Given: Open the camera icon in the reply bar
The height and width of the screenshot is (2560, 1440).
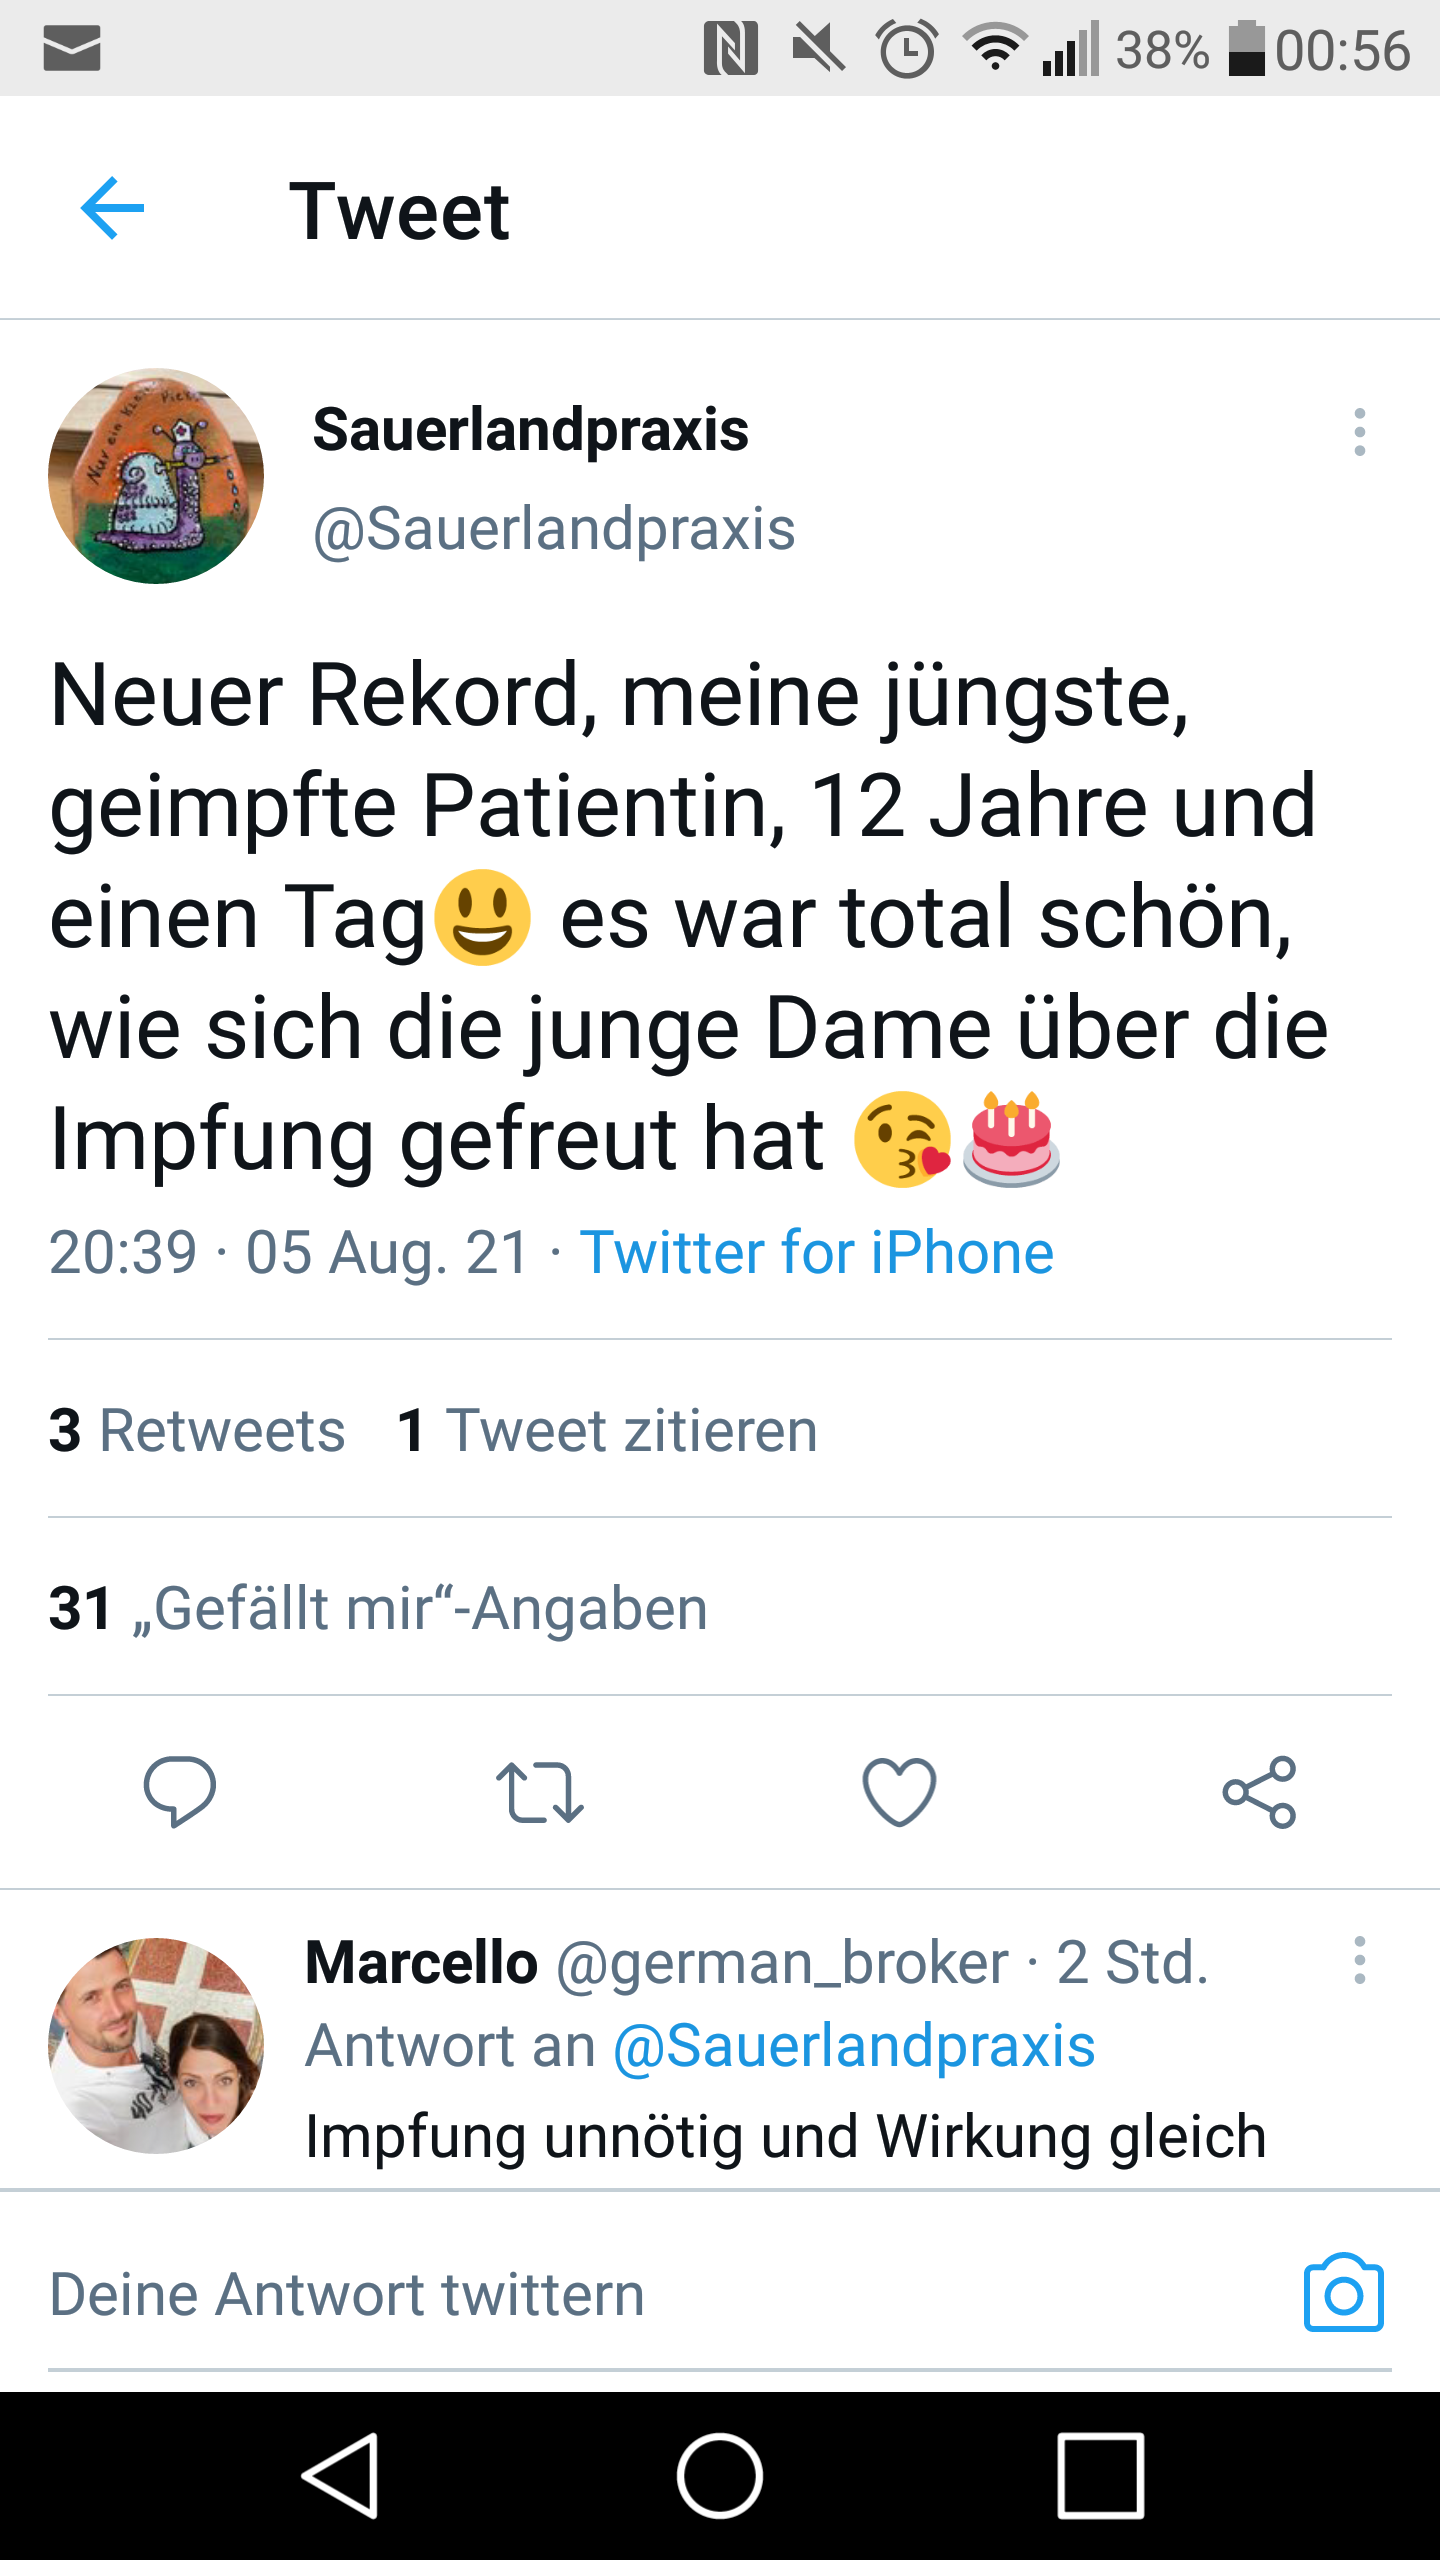Looking at the screenshot, I should pyautogui.click(x=1343, y=2293).
